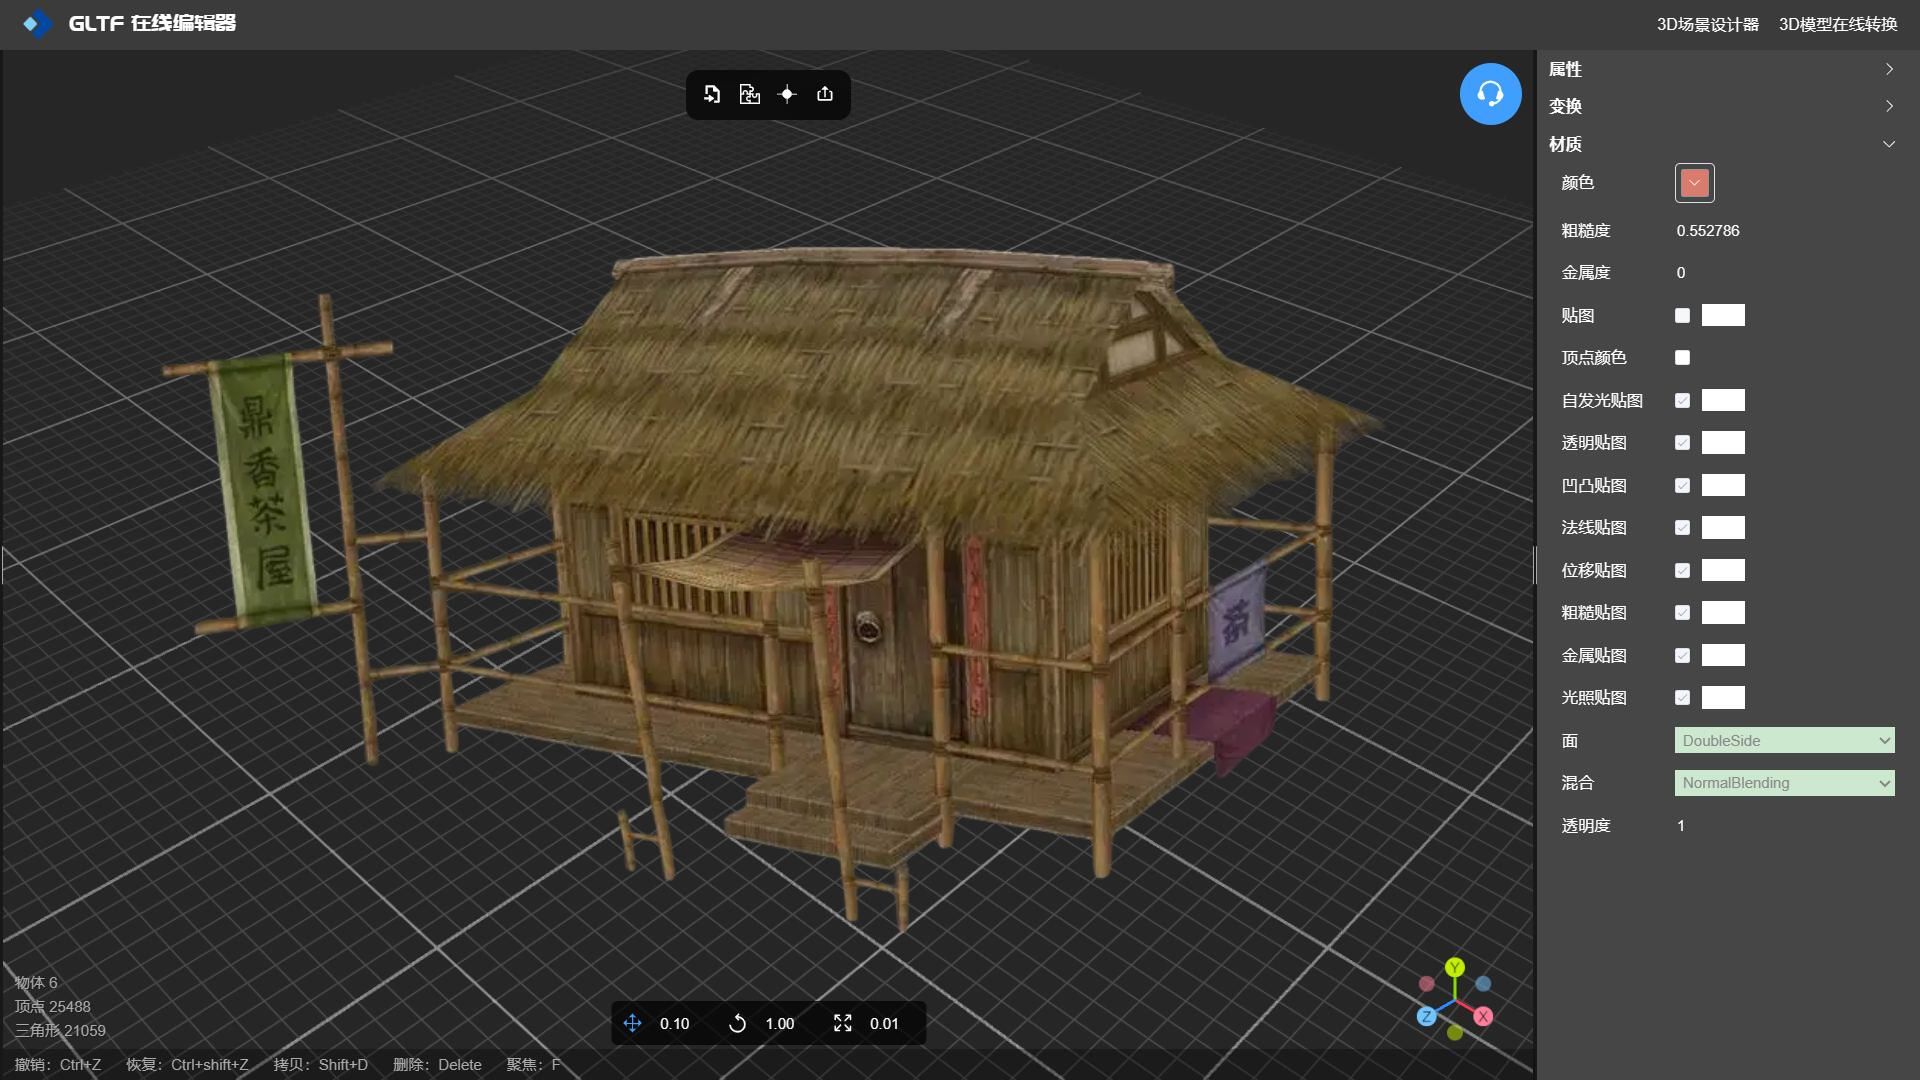Click the scale snap icon

tap(843, 1023)
